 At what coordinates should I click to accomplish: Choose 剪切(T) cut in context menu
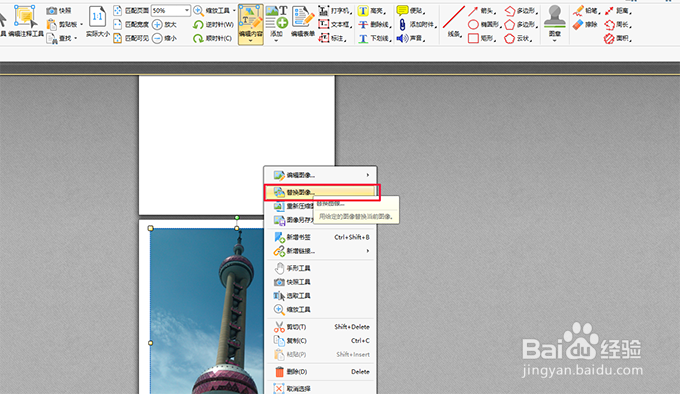[320, 327]
